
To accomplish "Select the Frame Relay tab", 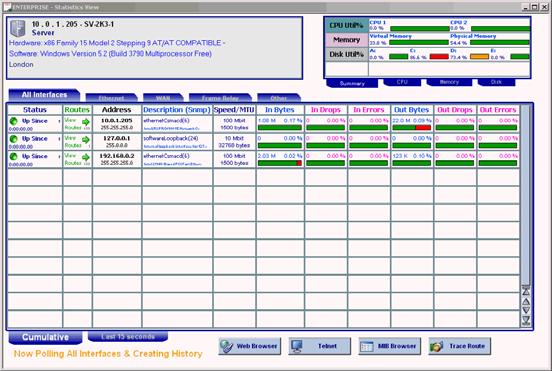I will (x=220, y=98).
